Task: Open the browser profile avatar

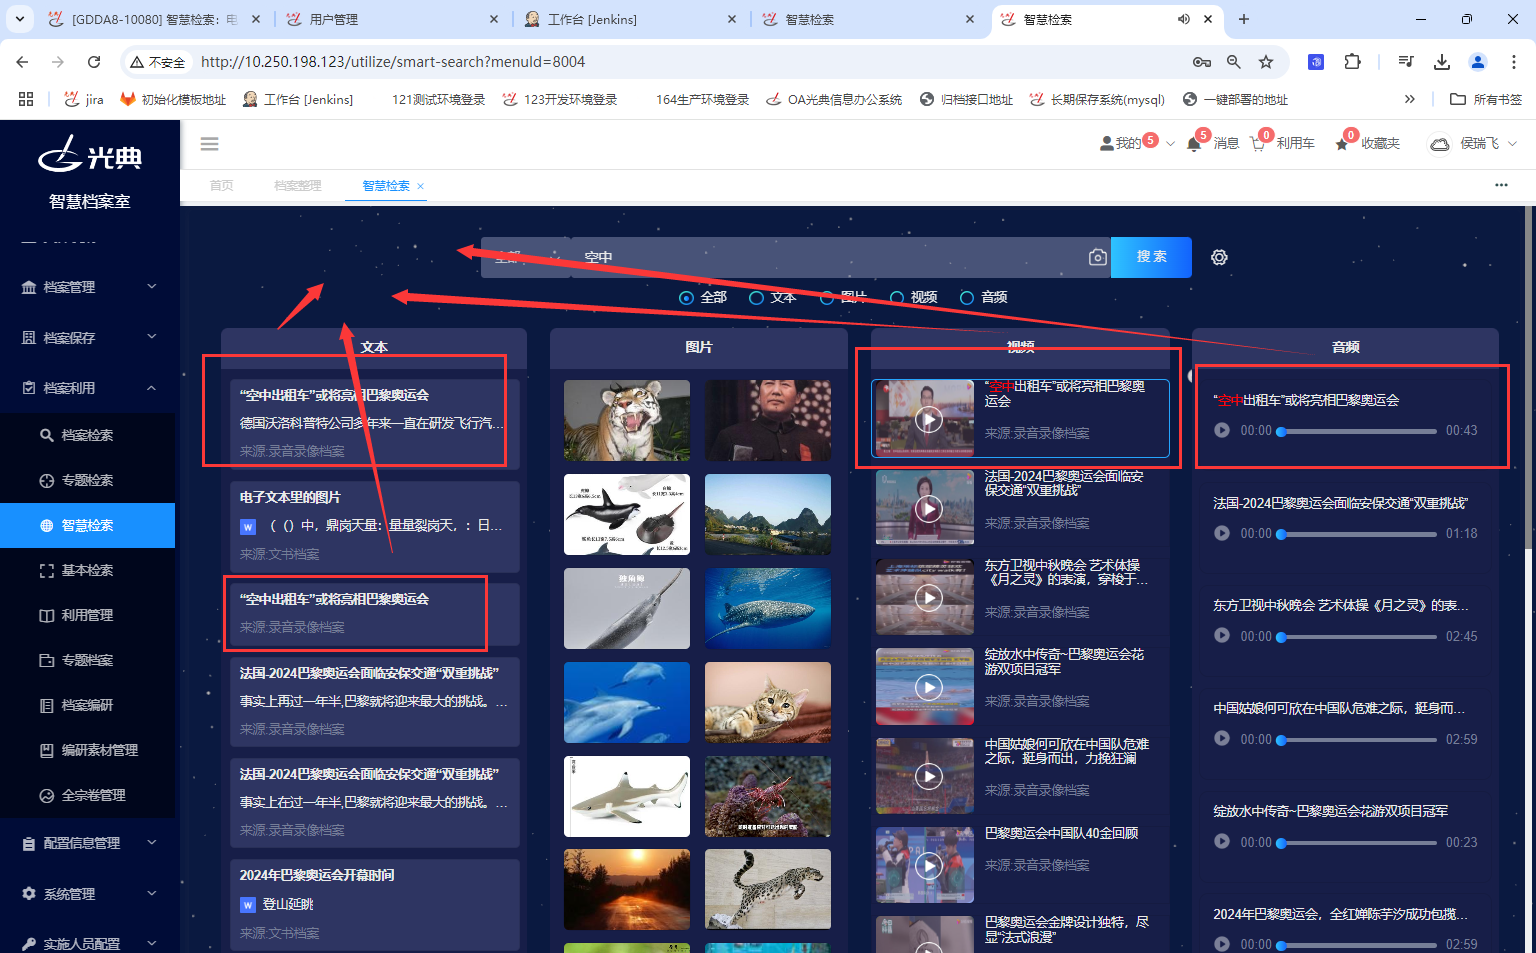Action: coord(1477,62)
